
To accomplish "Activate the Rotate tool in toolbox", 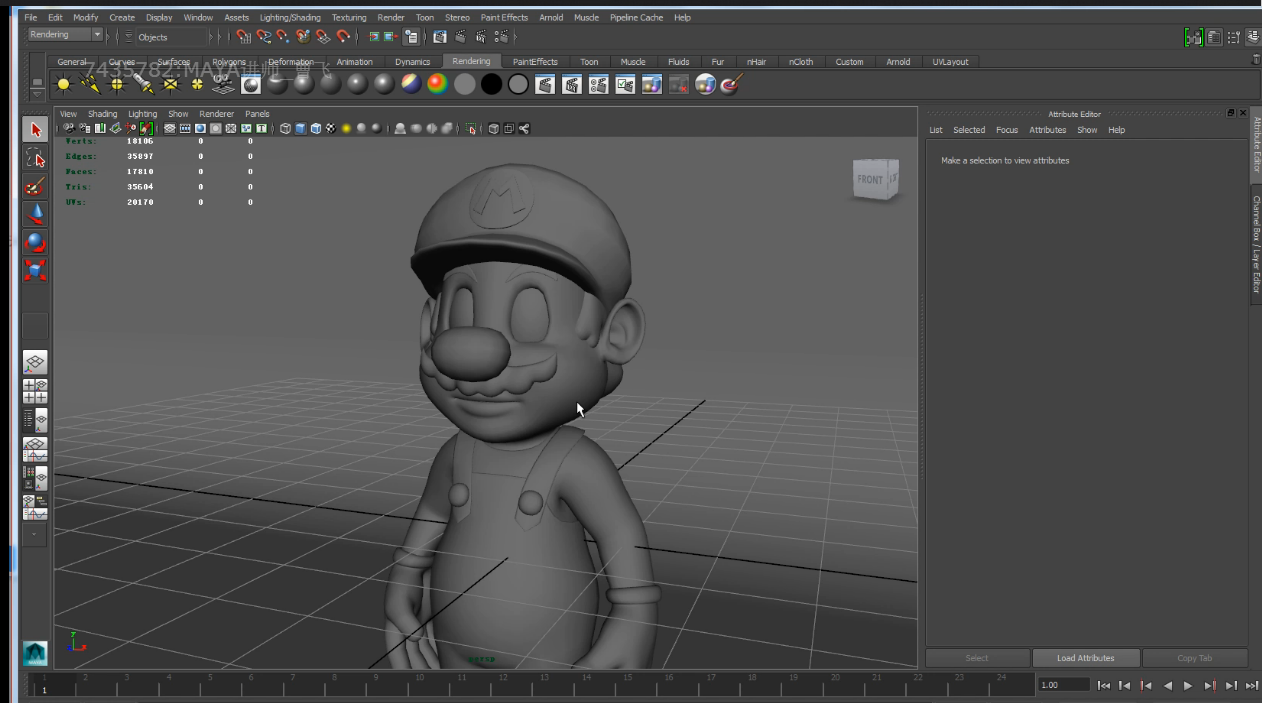I will pyautogui.click(x=35, y=242).
